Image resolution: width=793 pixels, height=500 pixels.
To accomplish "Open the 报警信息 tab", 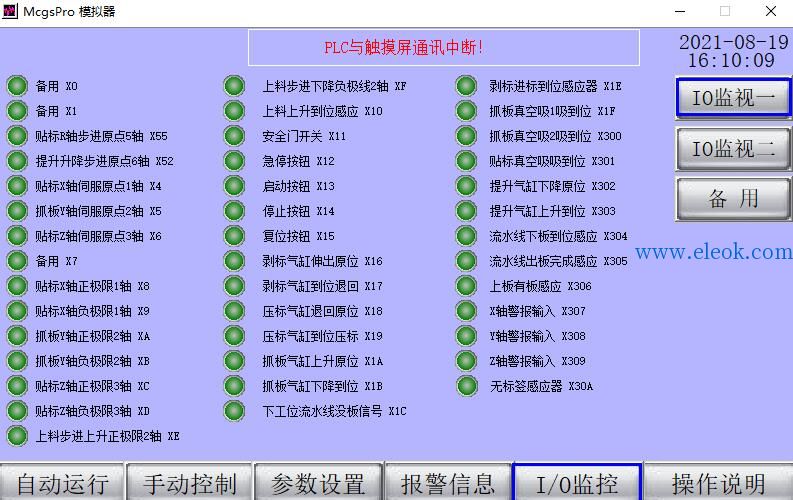I will (448, 482).
